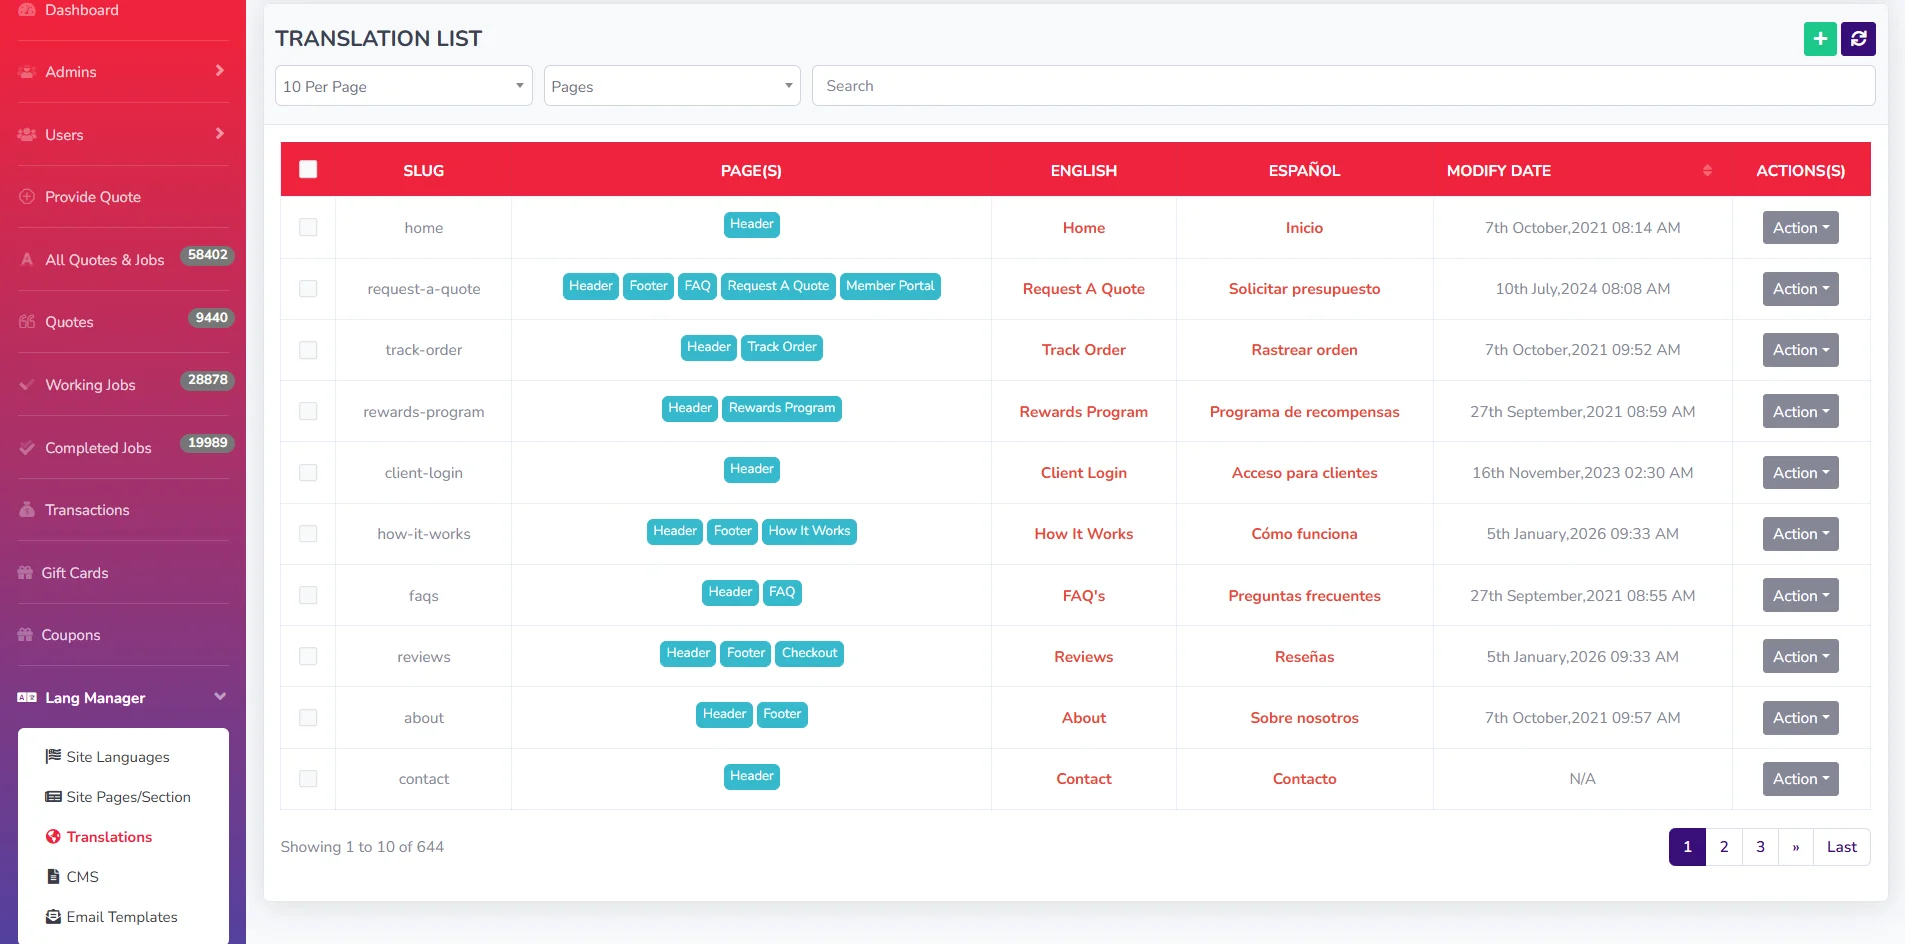The image size is (1905, 944).
Task: Open Site Languages in Lang Manager submenu
Action: click(117, 757)
